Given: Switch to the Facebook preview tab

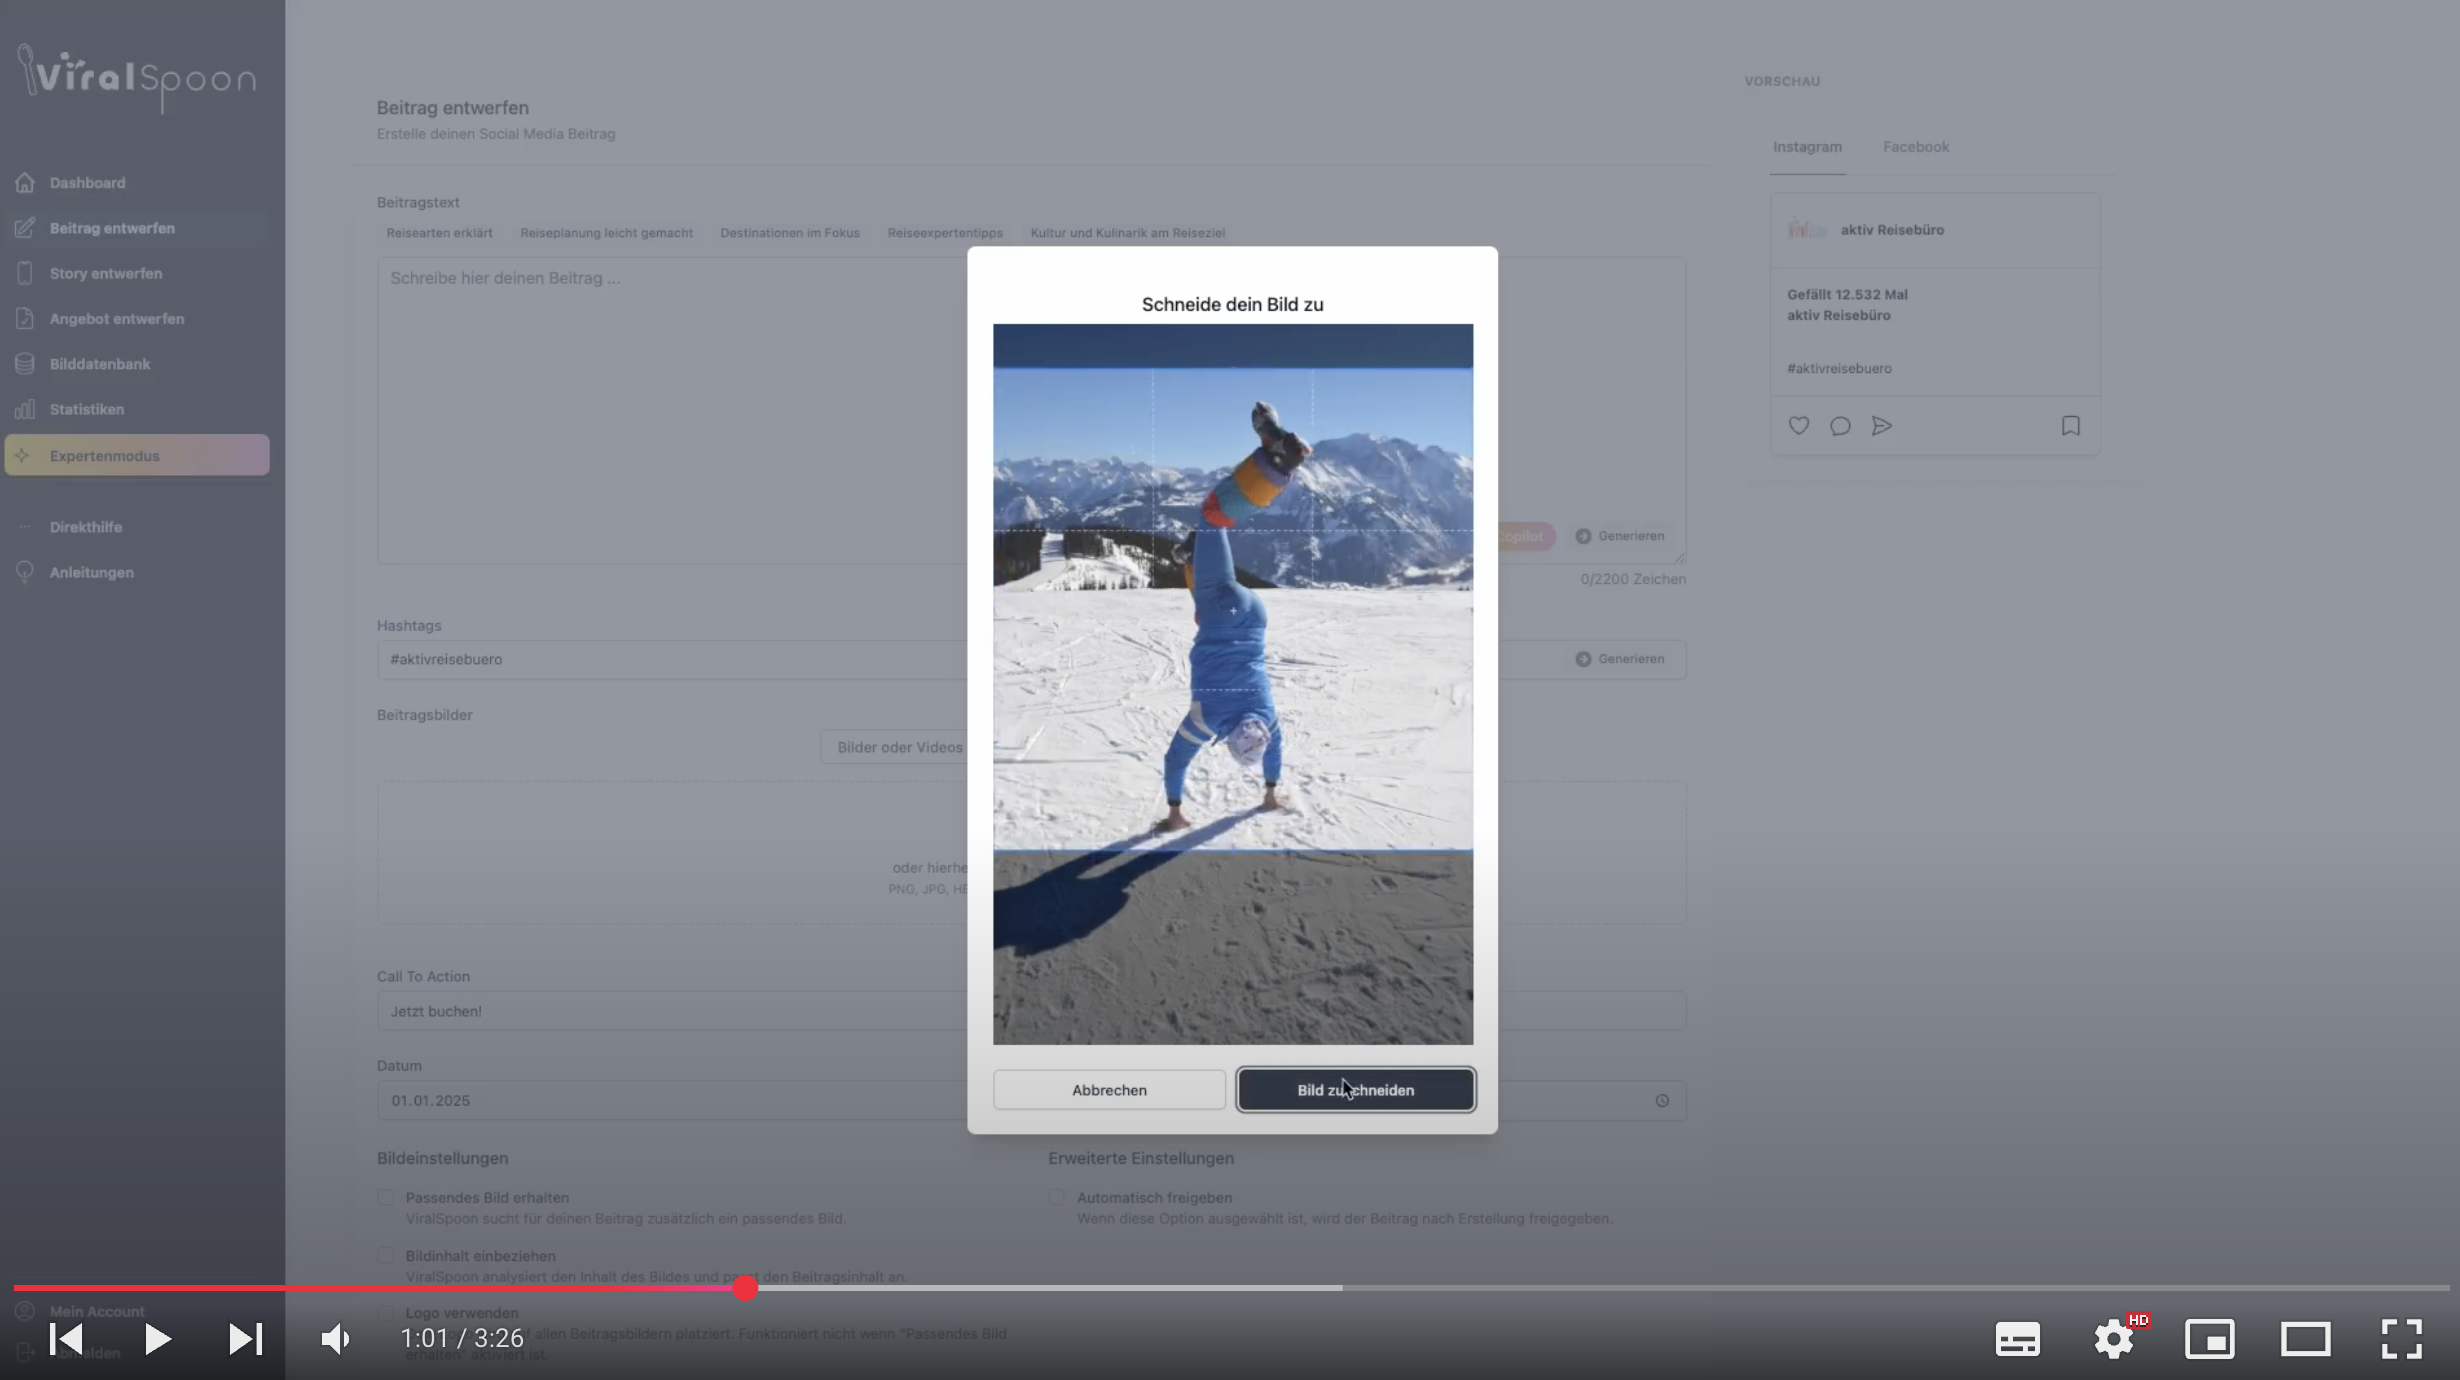Looking at the screenshot, I should [1915, 147].
